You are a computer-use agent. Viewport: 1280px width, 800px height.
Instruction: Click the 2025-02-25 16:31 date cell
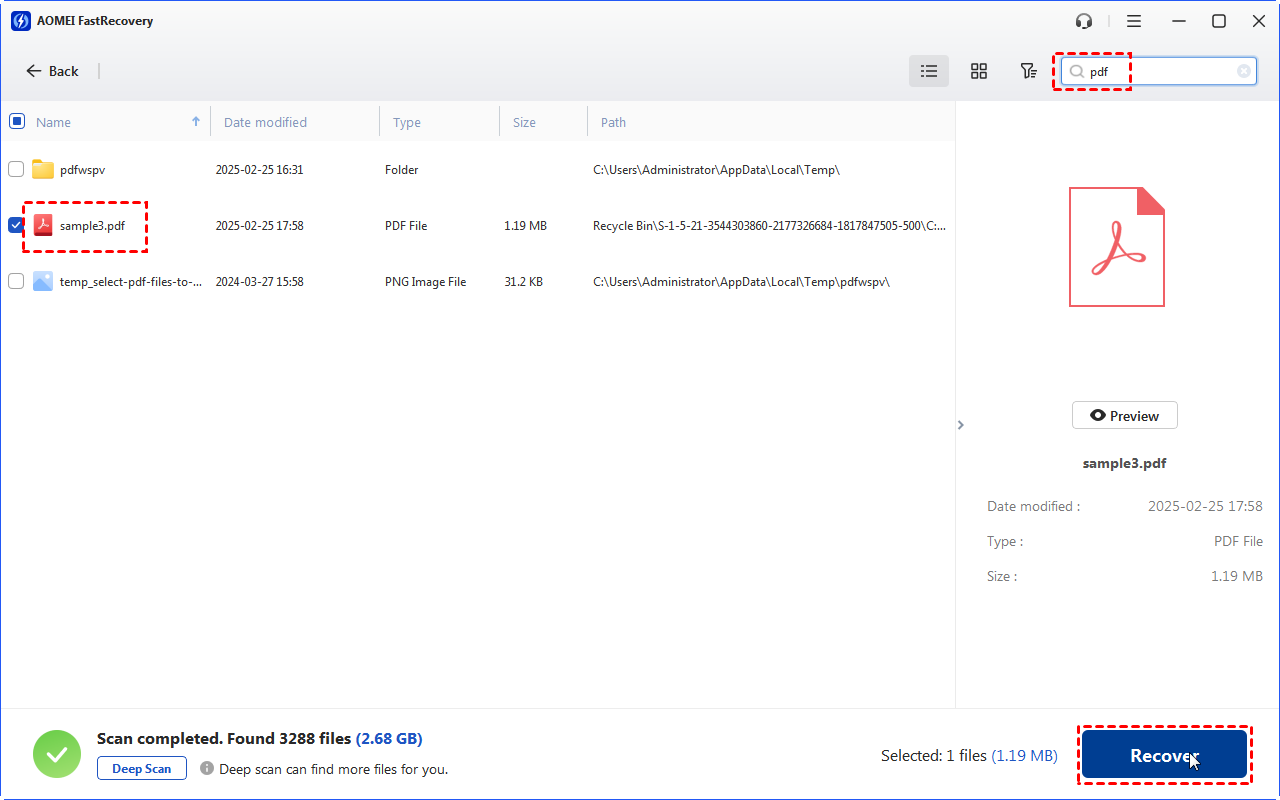(259, 170)
